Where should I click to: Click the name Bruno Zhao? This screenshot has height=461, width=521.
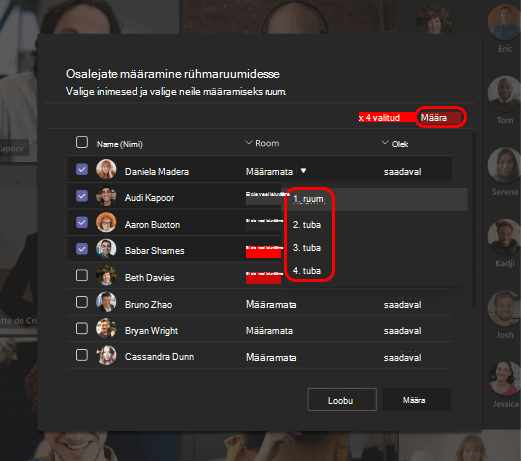[148, 305]
